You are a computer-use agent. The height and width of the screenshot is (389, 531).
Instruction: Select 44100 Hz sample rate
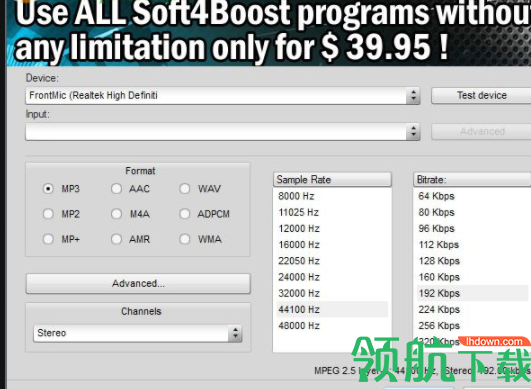click(332, 309)
